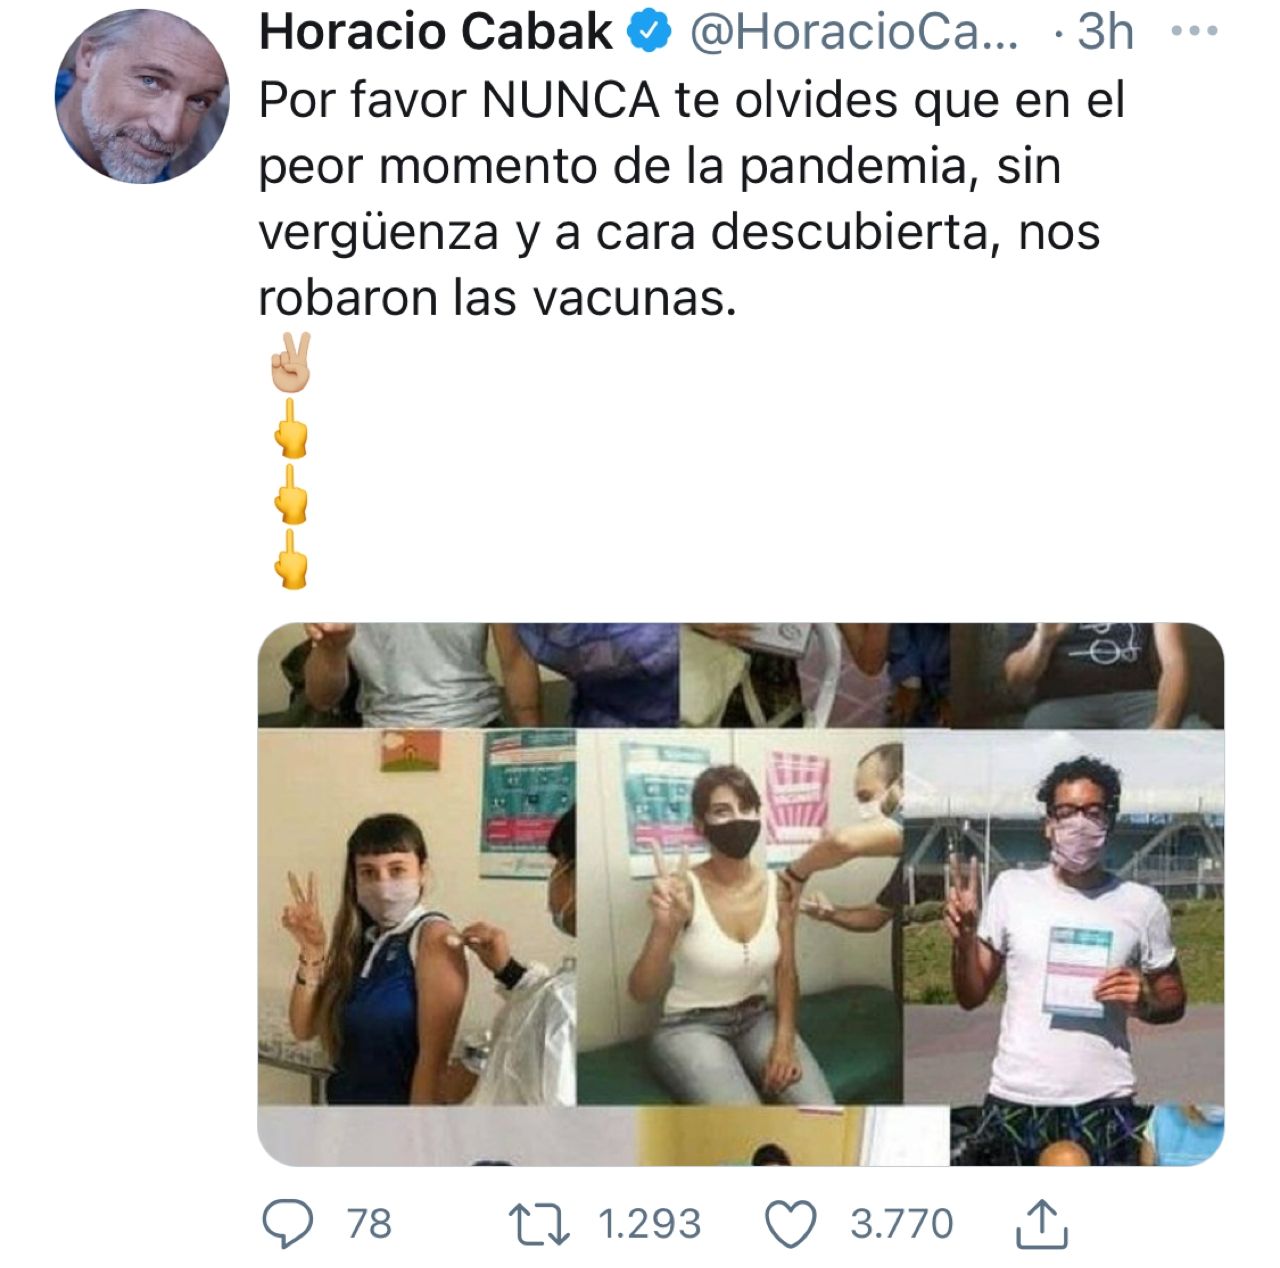Click the victory hand emoji
This screenshot has width=1280, height=1268.
pos(291,362)
